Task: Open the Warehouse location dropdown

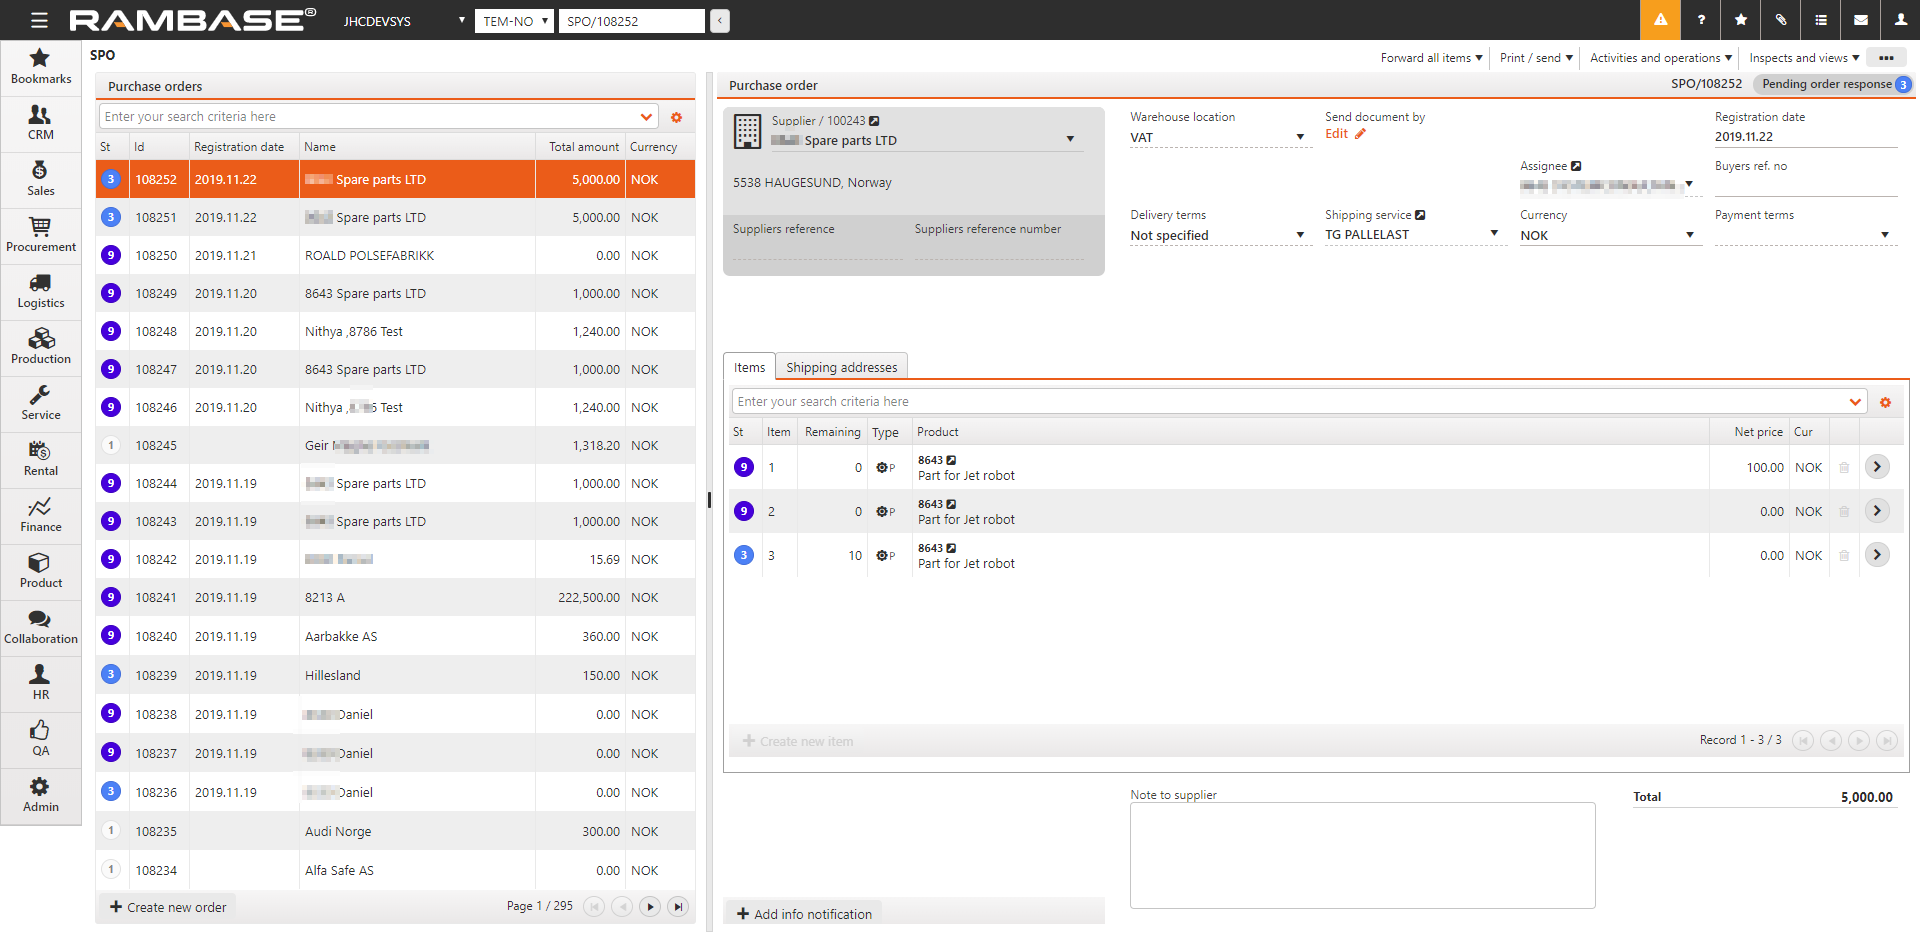Action: (x=1299, y=137)
